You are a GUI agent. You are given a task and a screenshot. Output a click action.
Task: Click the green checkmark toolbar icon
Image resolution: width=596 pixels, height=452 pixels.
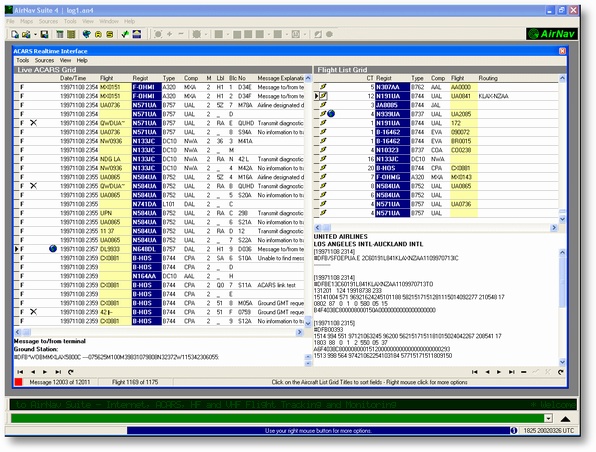point(125,35)
